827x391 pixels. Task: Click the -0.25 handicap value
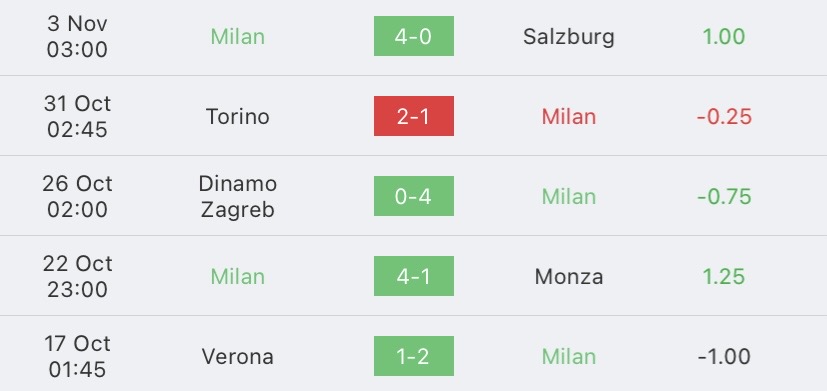[x=724, y=117]
